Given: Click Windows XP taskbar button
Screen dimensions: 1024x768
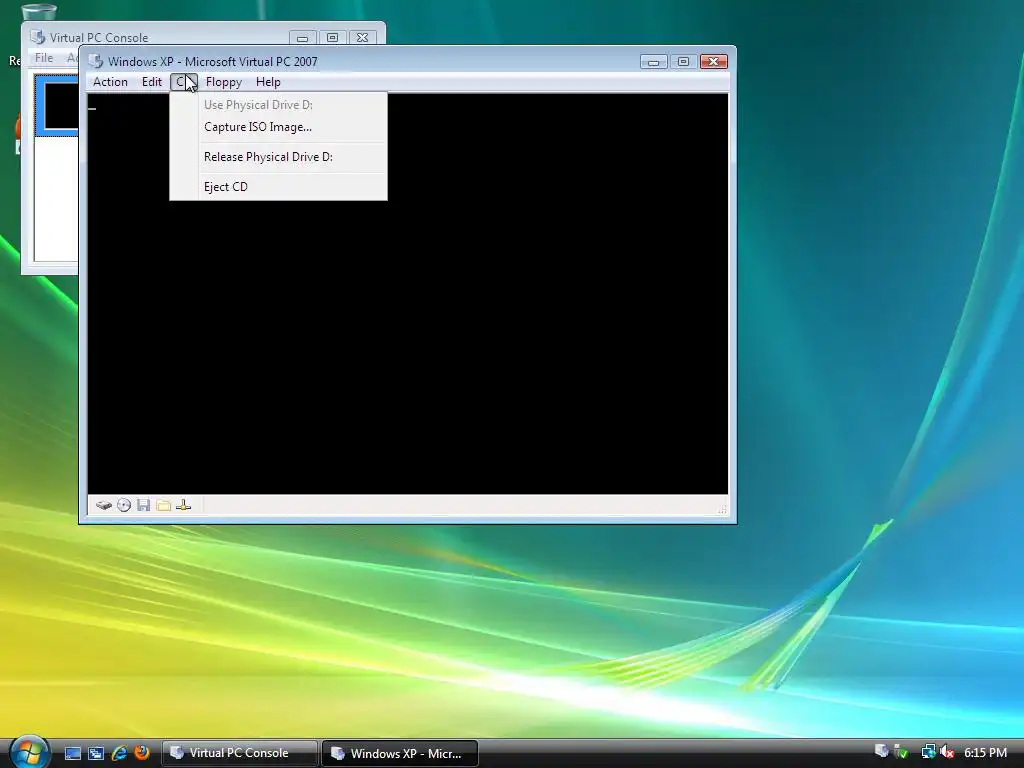Looking at the screenshot, I should tap(400, 753).
